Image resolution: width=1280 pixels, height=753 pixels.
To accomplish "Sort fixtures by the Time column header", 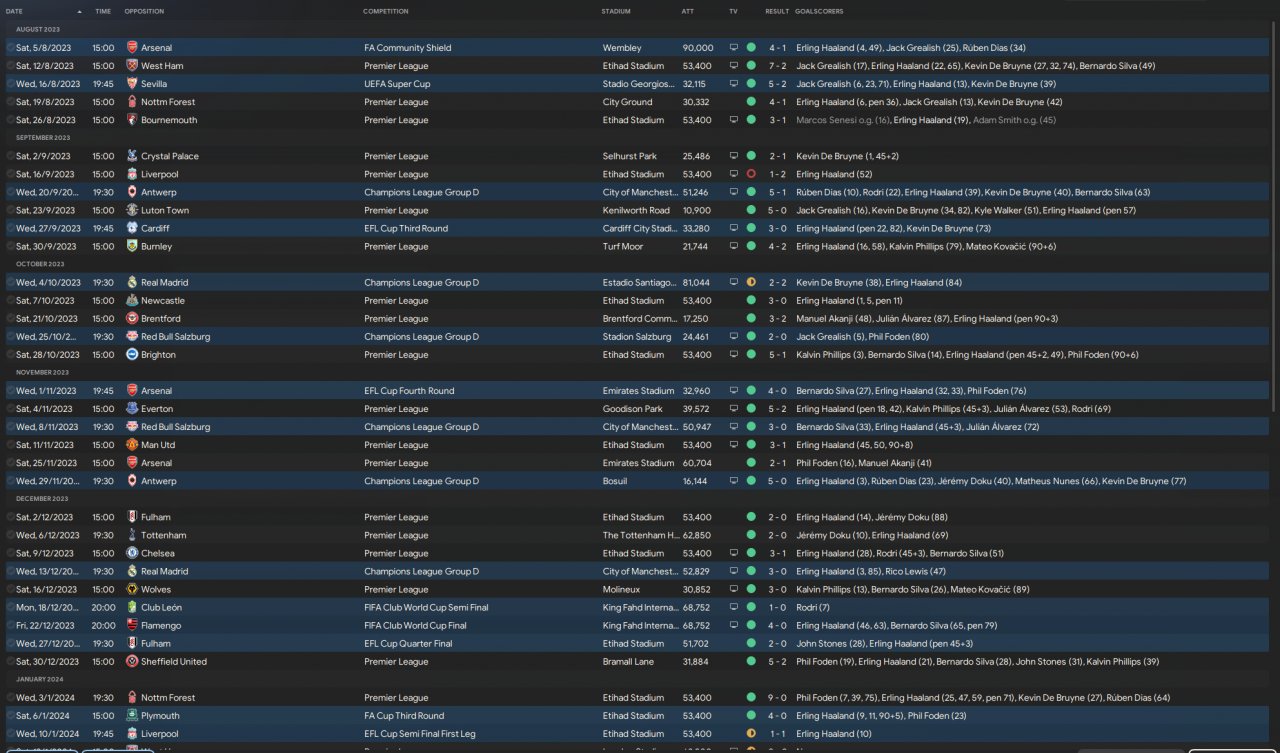I will [x=103, y=11].
